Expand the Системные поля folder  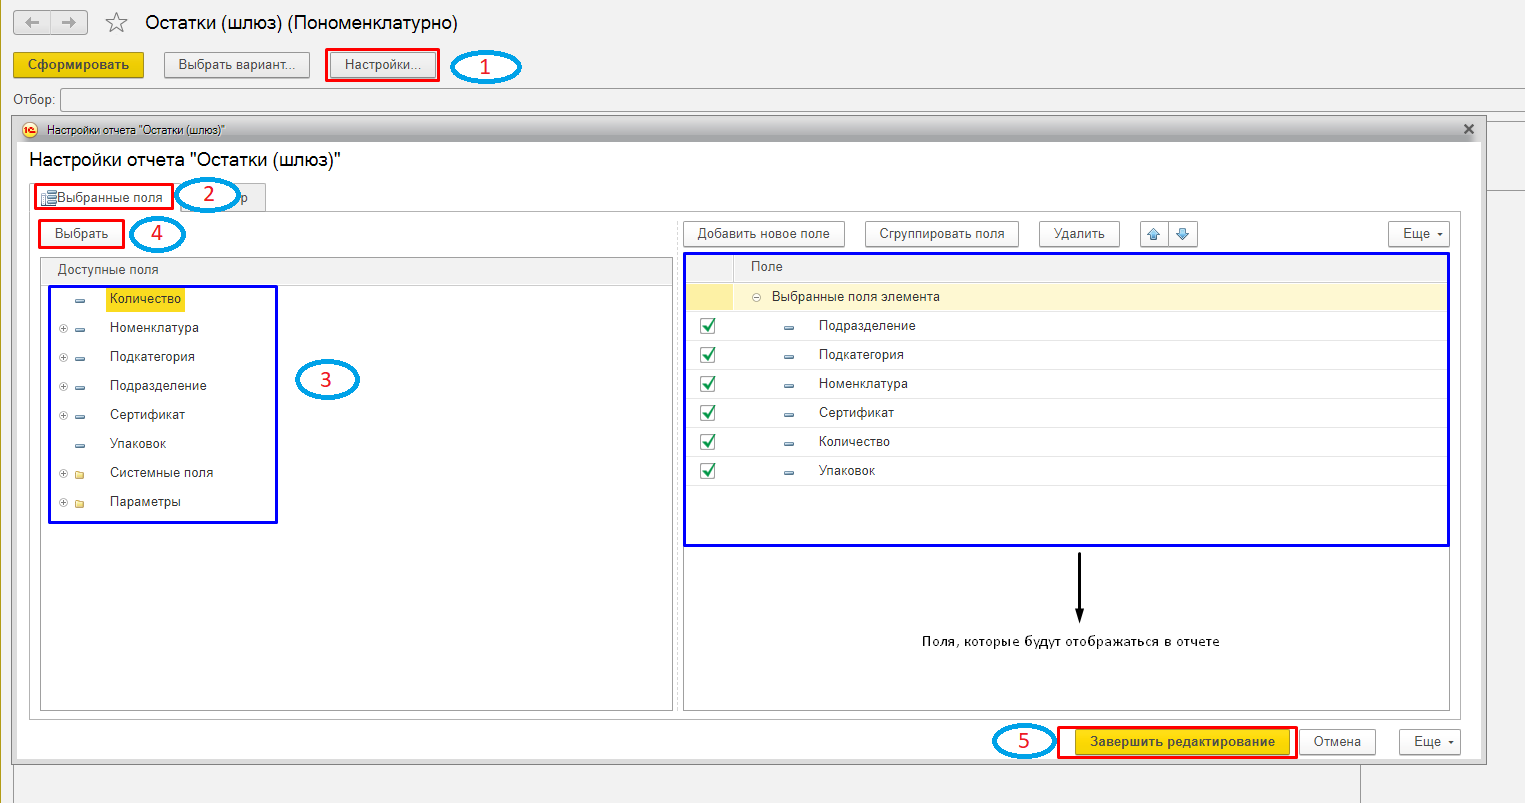(x=63, y=473)
